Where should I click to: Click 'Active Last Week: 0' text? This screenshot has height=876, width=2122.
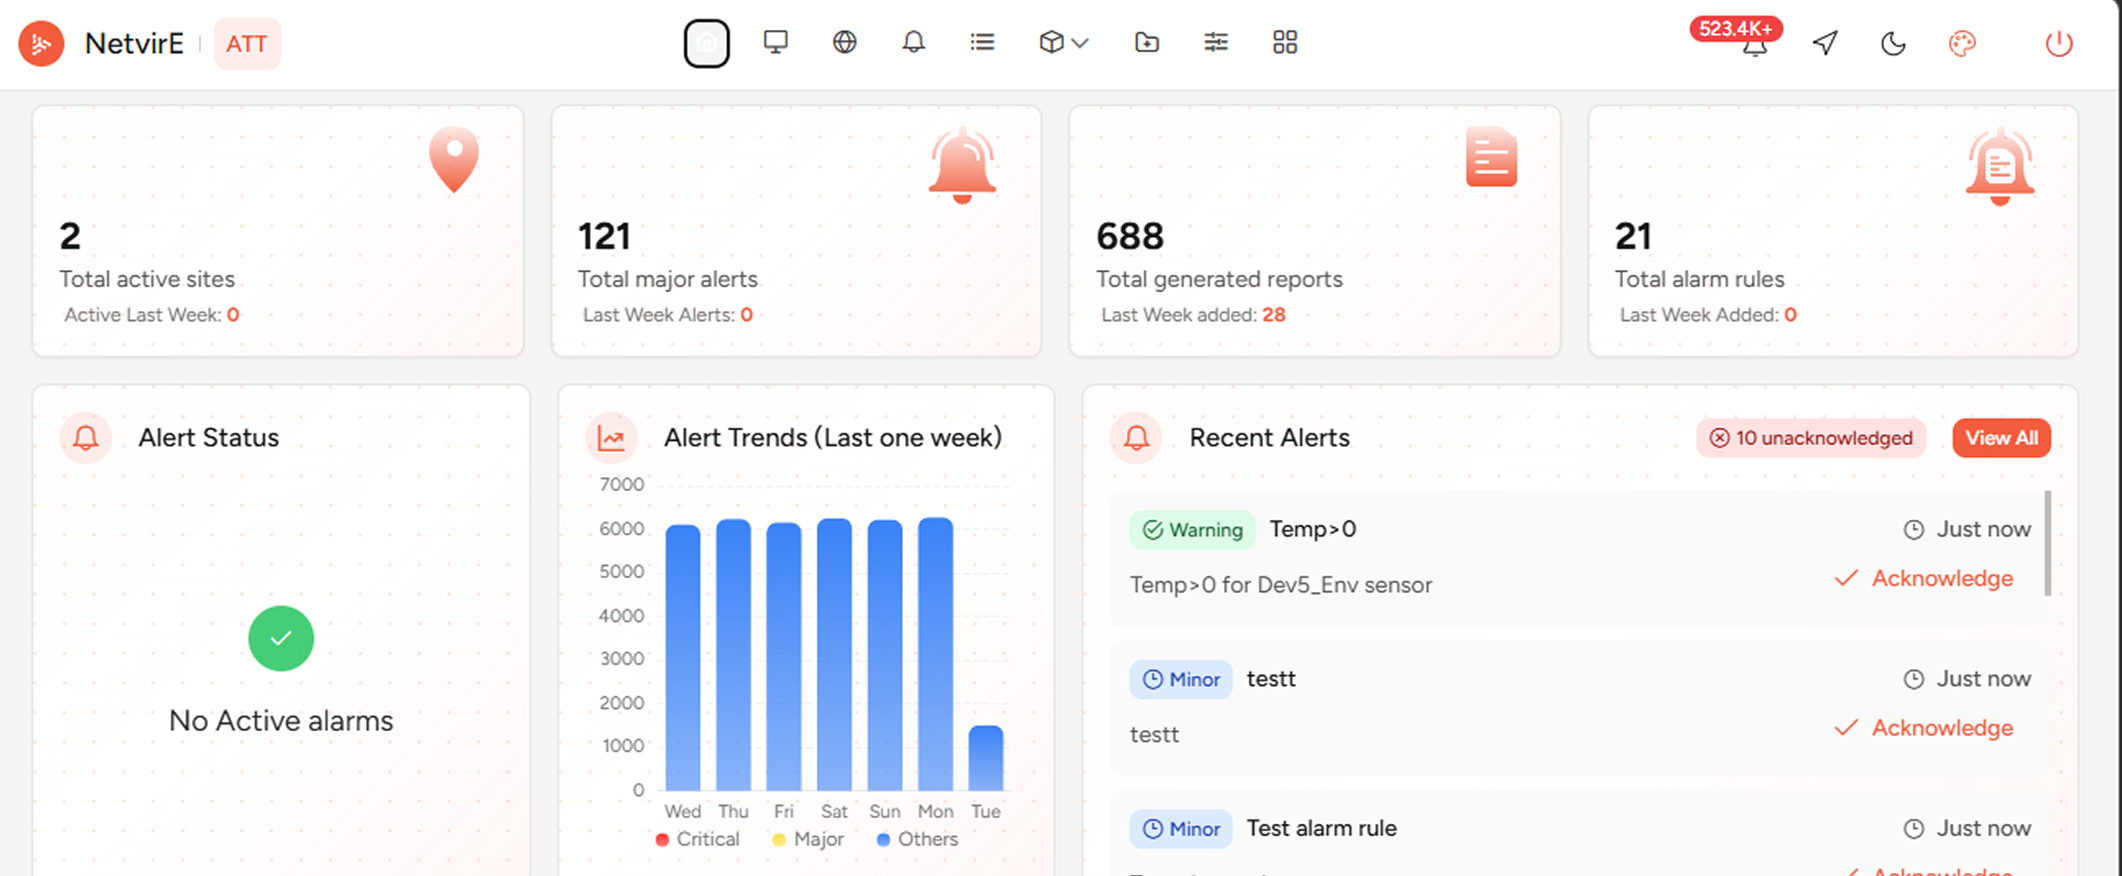[152, 315]
